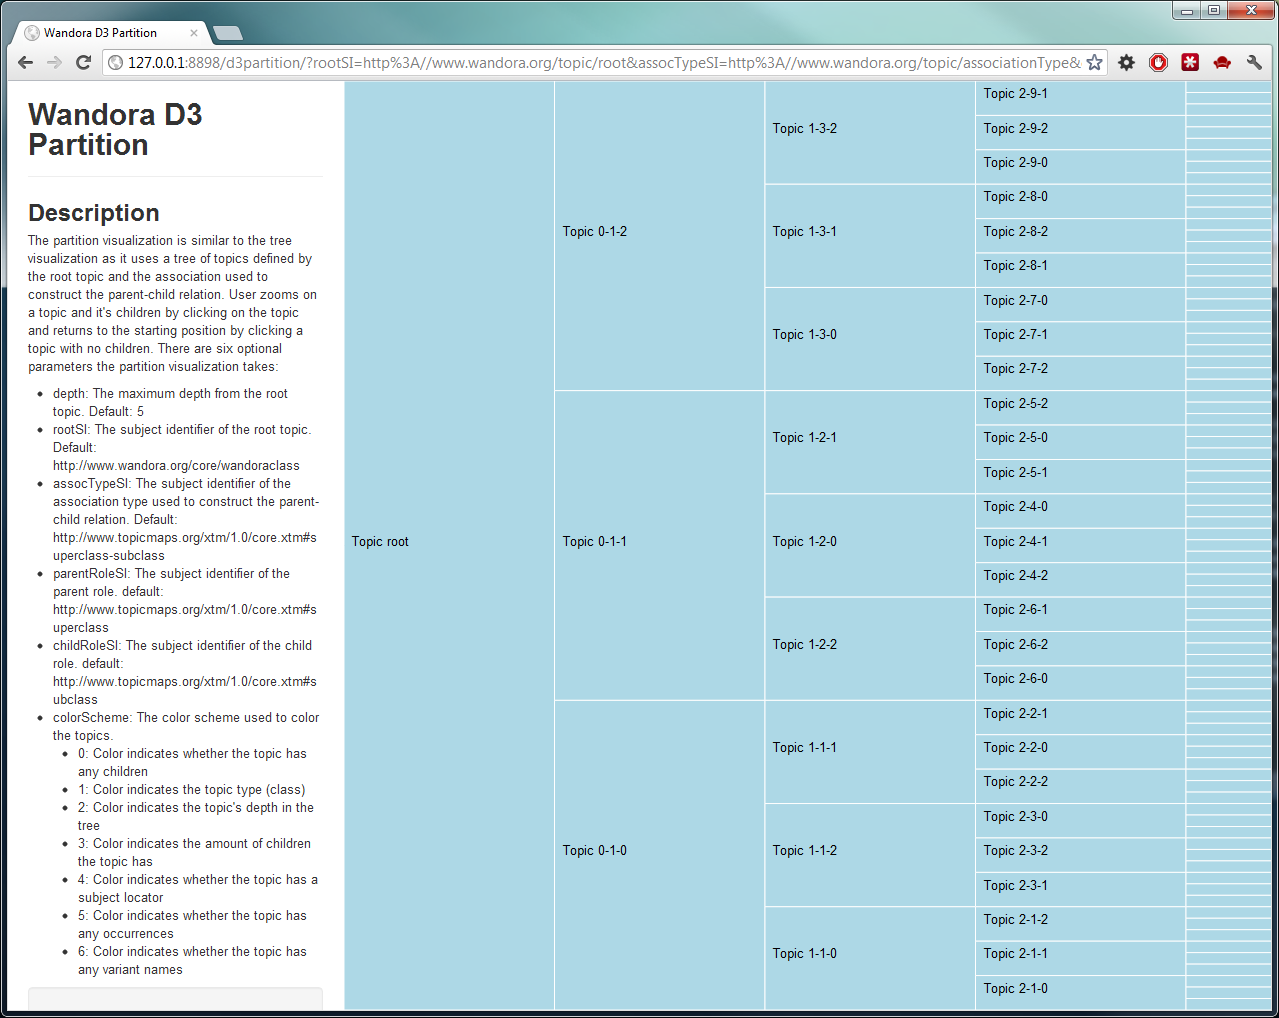The height and width of the screenshot is (1018, 1279).
Task: Bookmark this page with the star icon
Action: pyautogui.click(x=1095, y=62)
